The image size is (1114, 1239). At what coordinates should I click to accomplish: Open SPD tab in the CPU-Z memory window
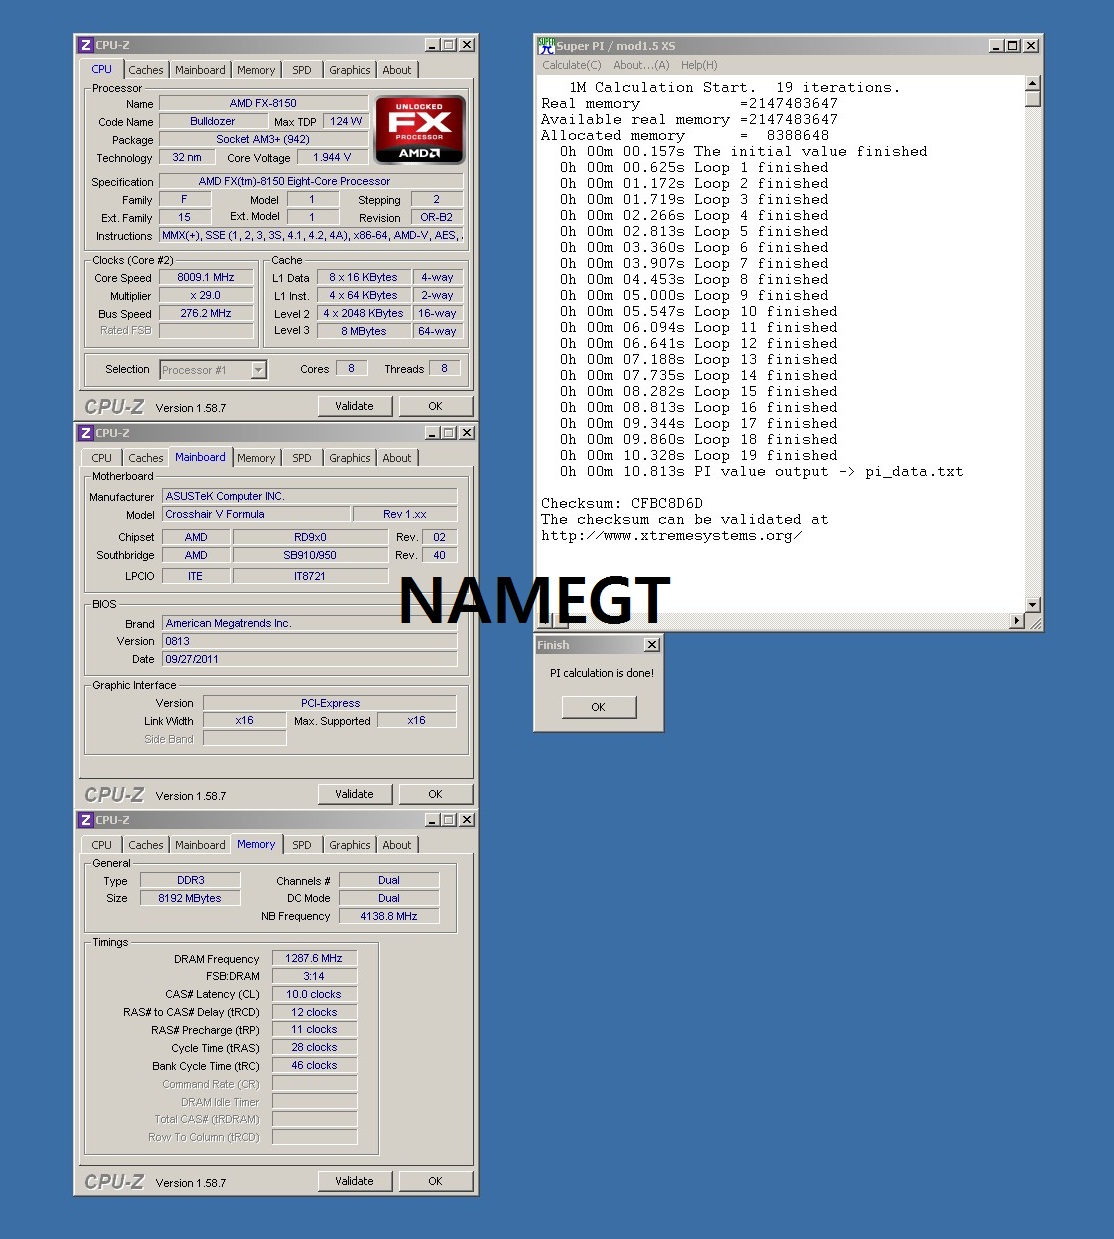(302, 845)
